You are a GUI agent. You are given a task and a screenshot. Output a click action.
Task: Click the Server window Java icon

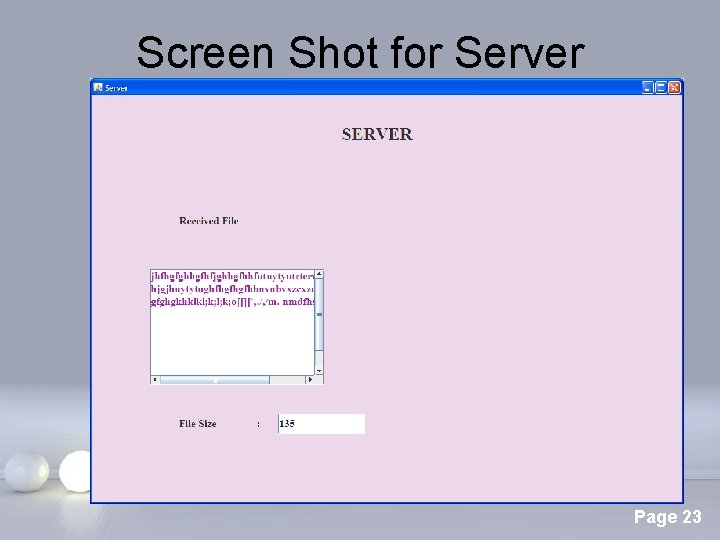tap(98, 87)
